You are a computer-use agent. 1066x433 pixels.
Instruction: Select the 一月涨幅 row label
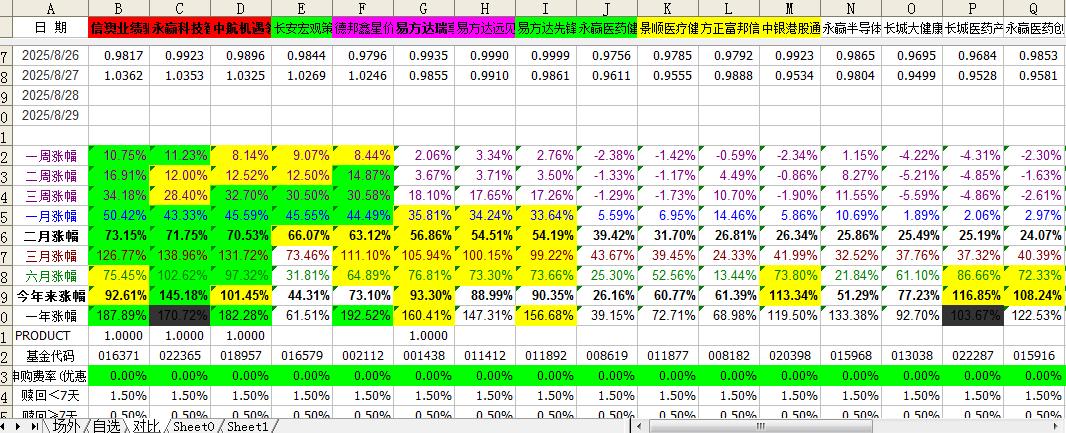tap(50, 216)
